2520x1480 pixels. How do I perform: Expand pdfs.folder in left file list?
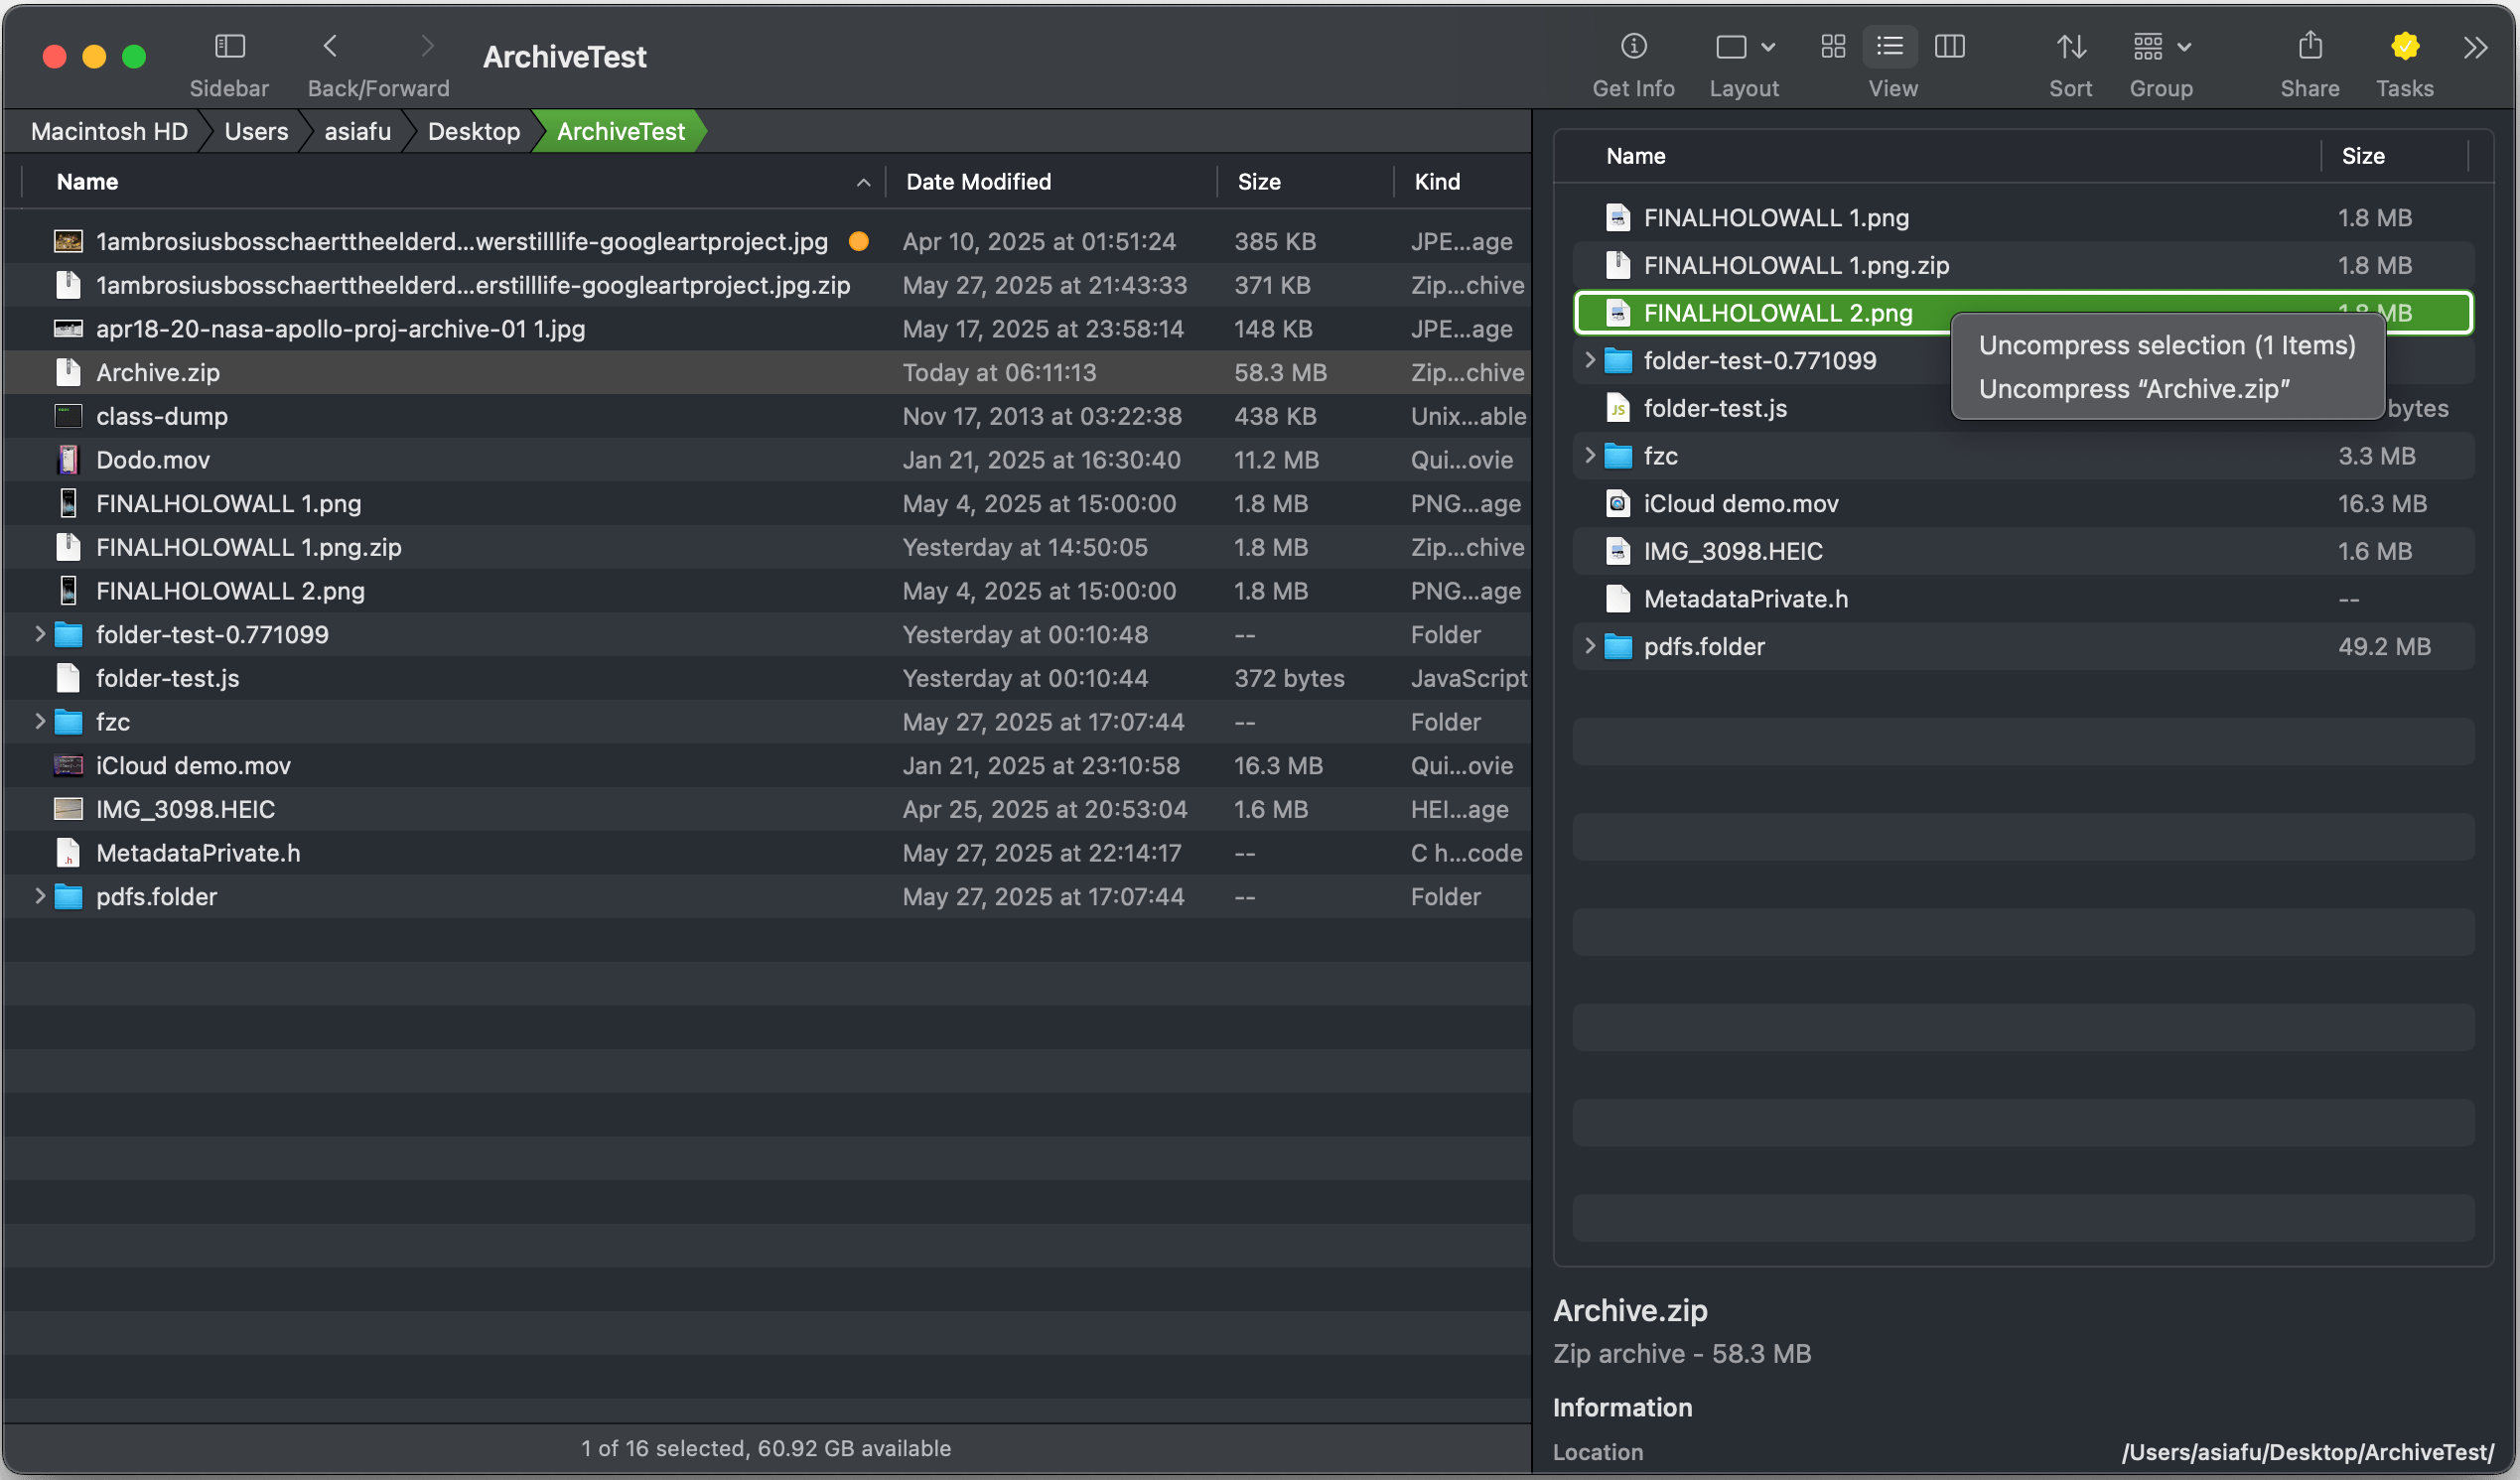[40, 896]
